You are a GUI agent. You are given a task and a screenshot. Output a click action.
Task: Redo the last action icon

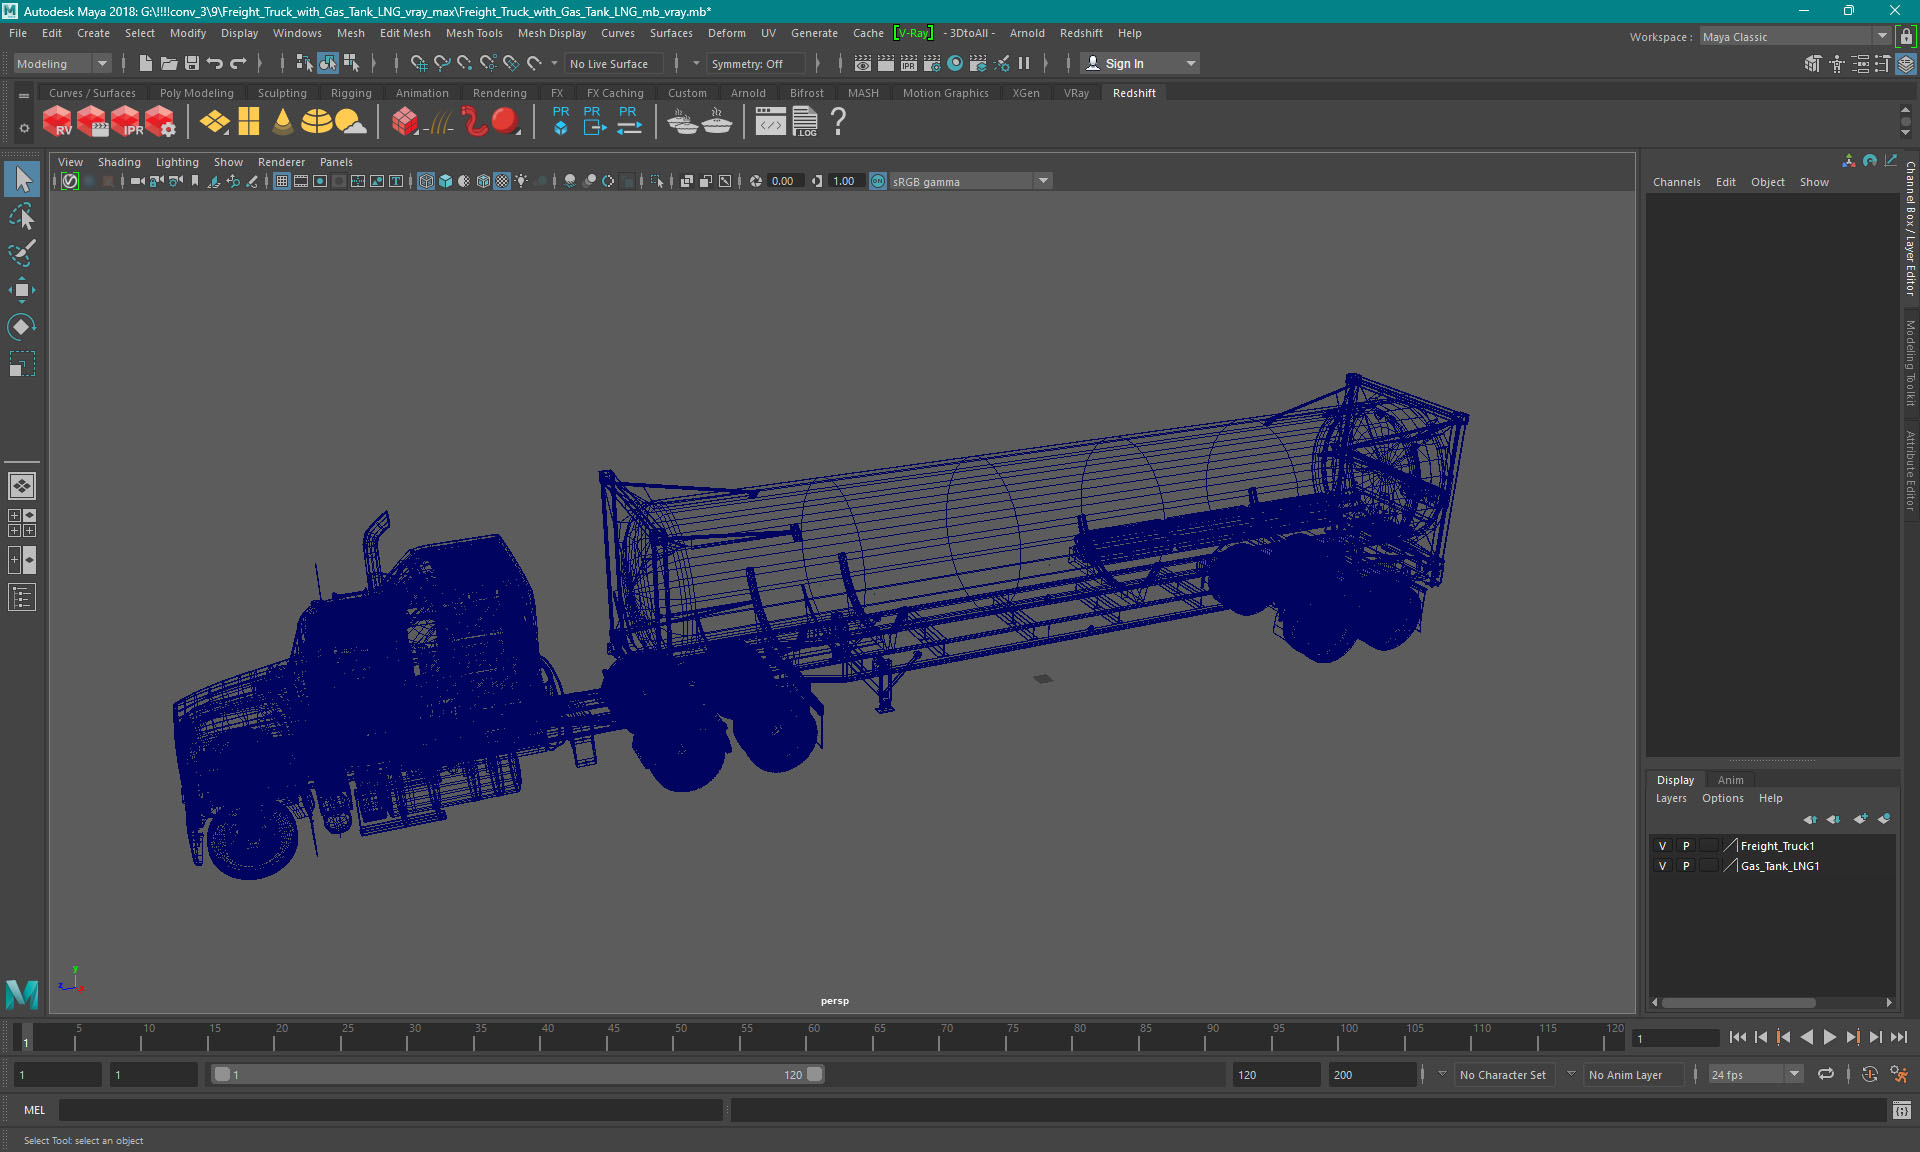coord(238,63)
